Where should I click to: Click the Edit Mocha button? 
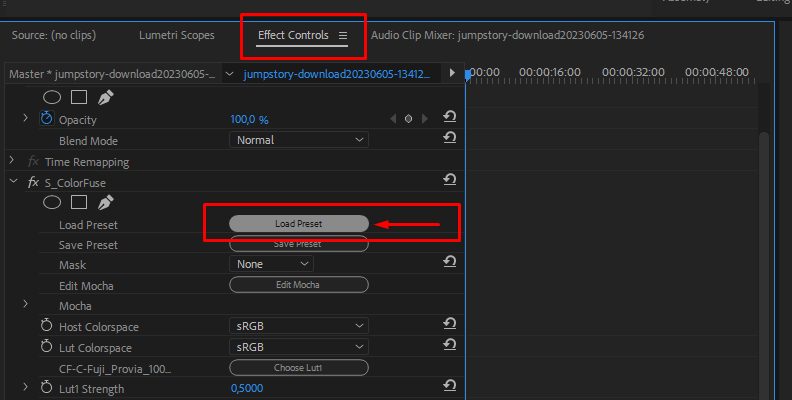pyautogui.click(x=299, y=285)
